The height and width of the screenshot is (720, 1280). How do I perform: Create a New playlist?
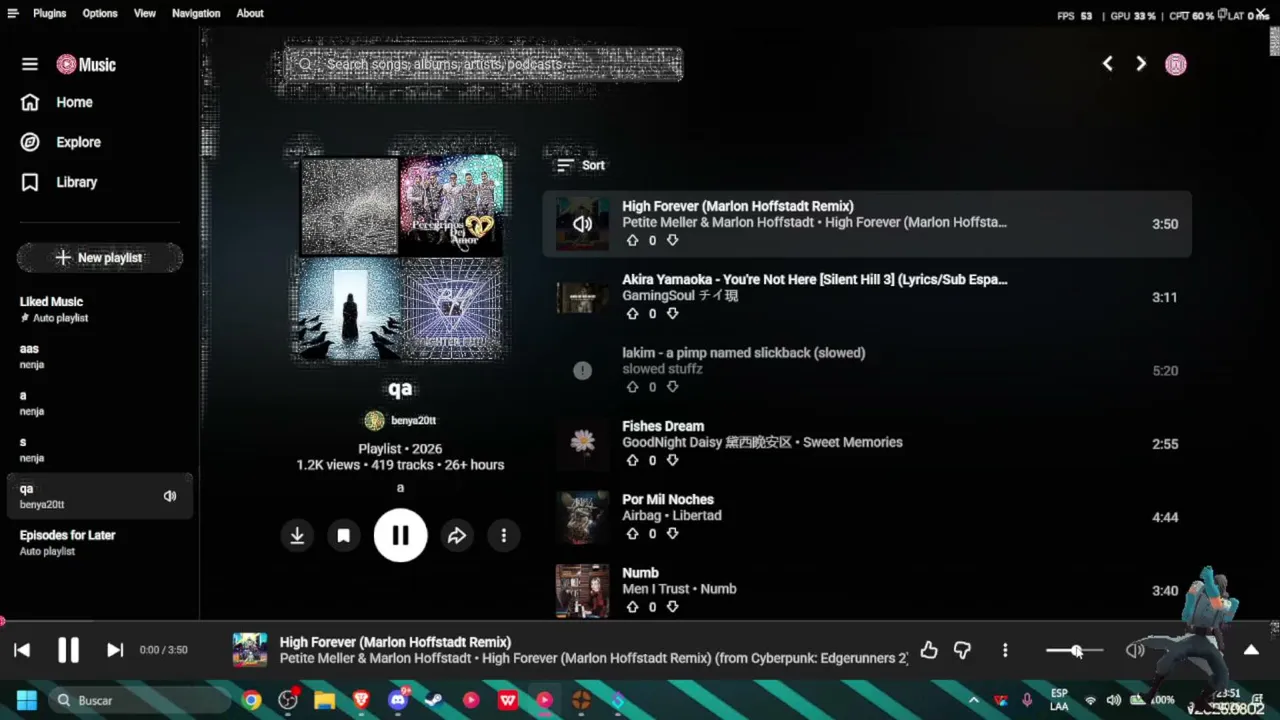coord(99,258)
